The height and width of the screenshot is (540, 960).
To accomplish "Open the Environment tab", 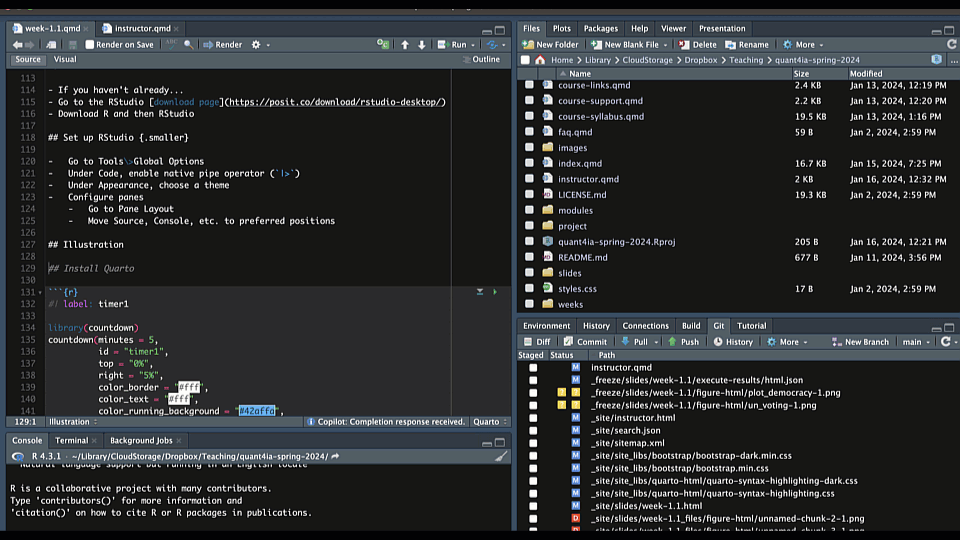I will (546, 326).
